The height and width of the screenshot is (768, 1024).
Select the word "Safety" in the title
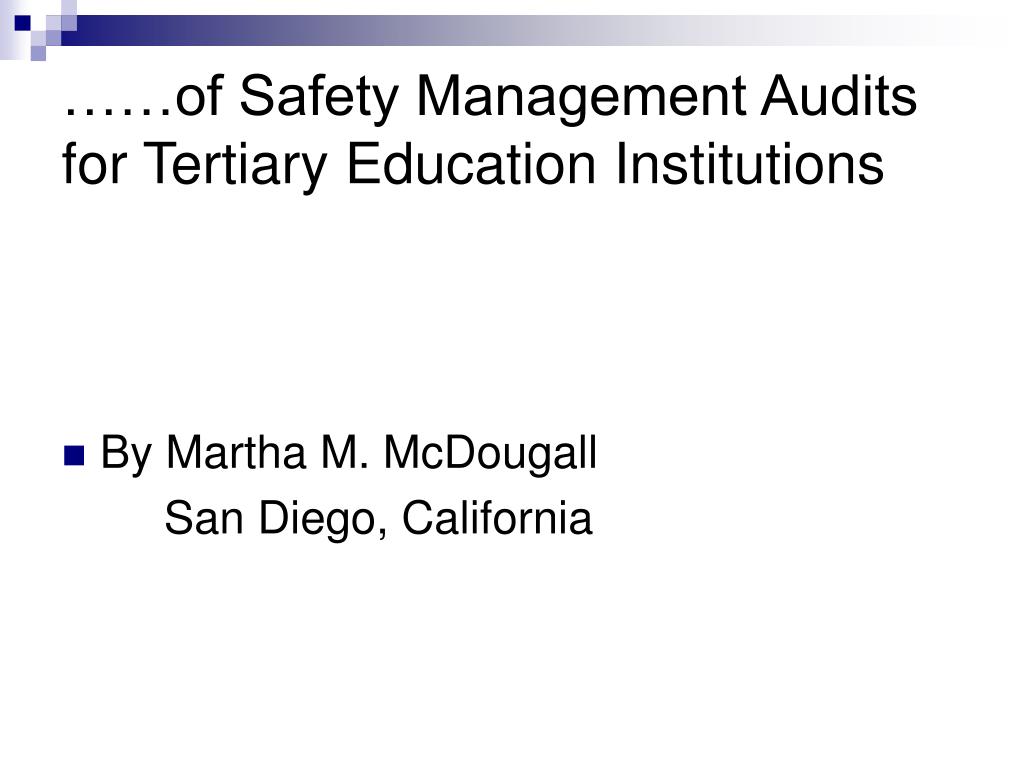click(319, 98)
